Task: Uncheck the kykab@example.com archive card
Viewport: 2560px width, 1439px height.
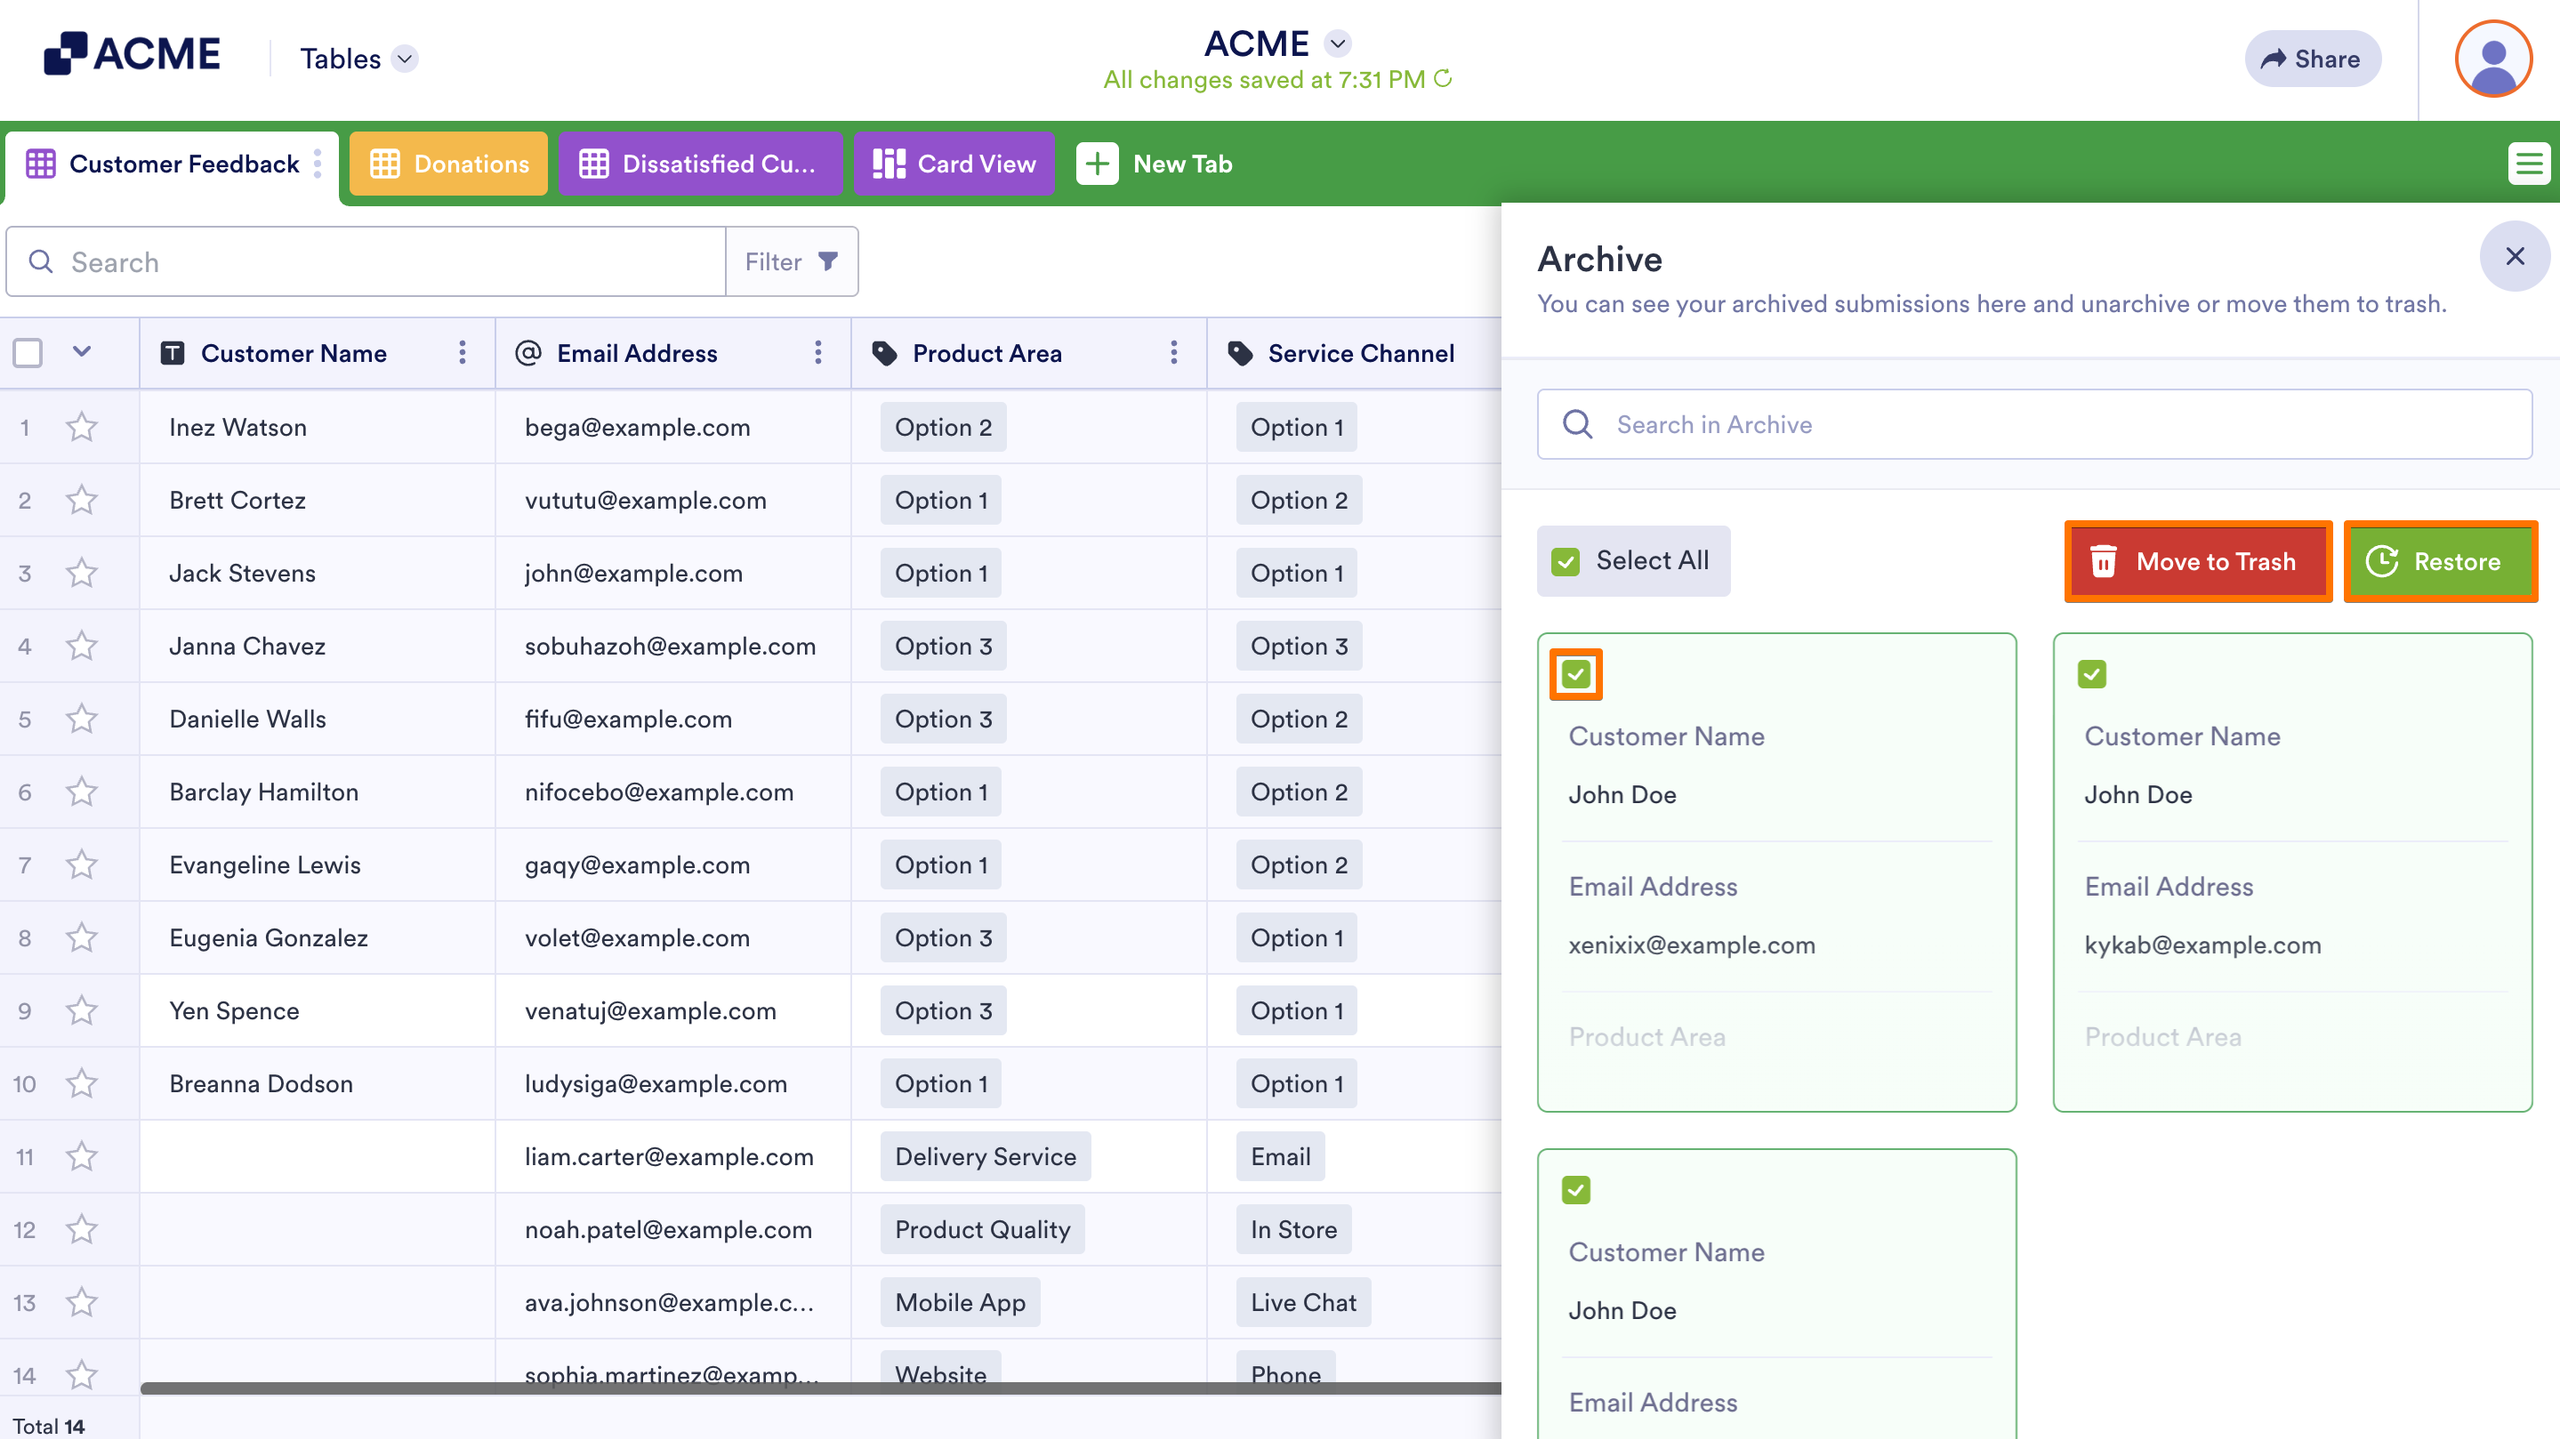Action: (2092, 674)
